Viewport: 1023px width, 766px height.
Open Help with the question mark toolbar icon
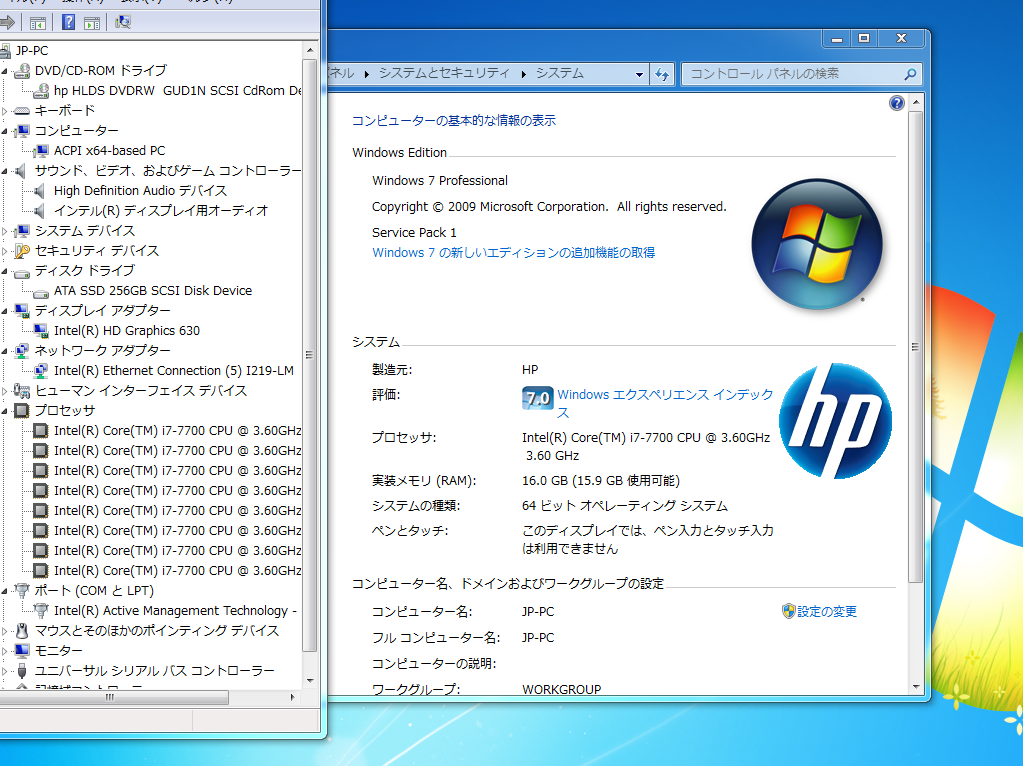(67, 22)
